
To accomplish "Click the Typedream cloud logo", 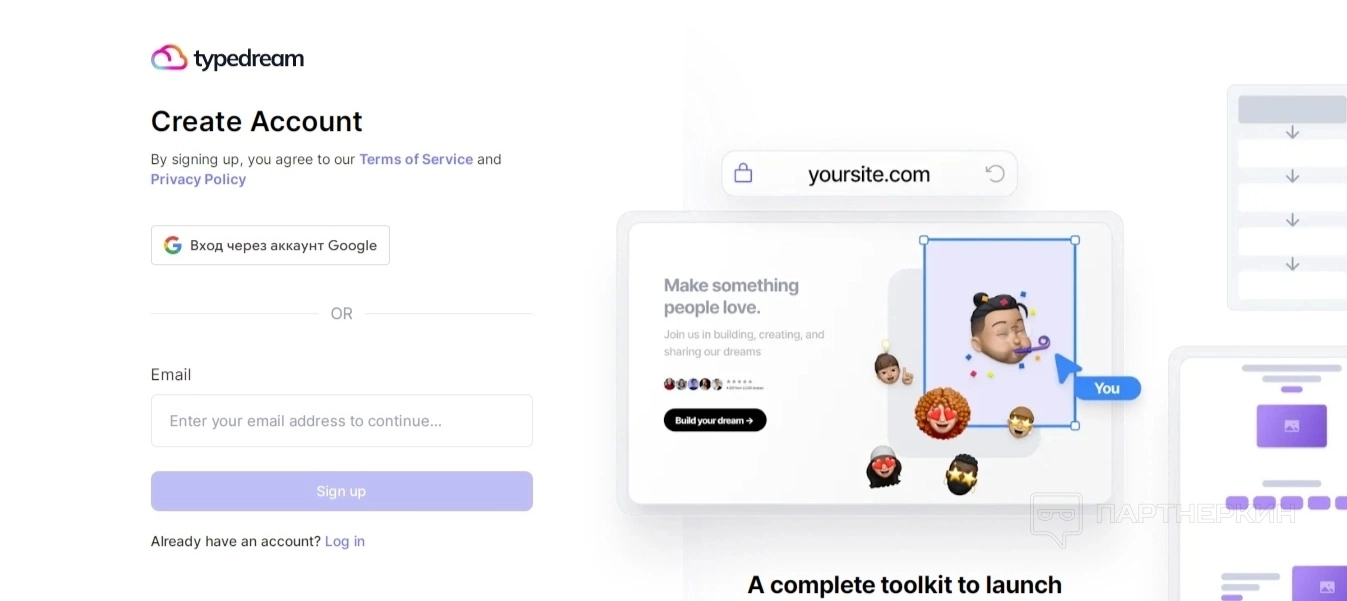I will click(169, 58).
